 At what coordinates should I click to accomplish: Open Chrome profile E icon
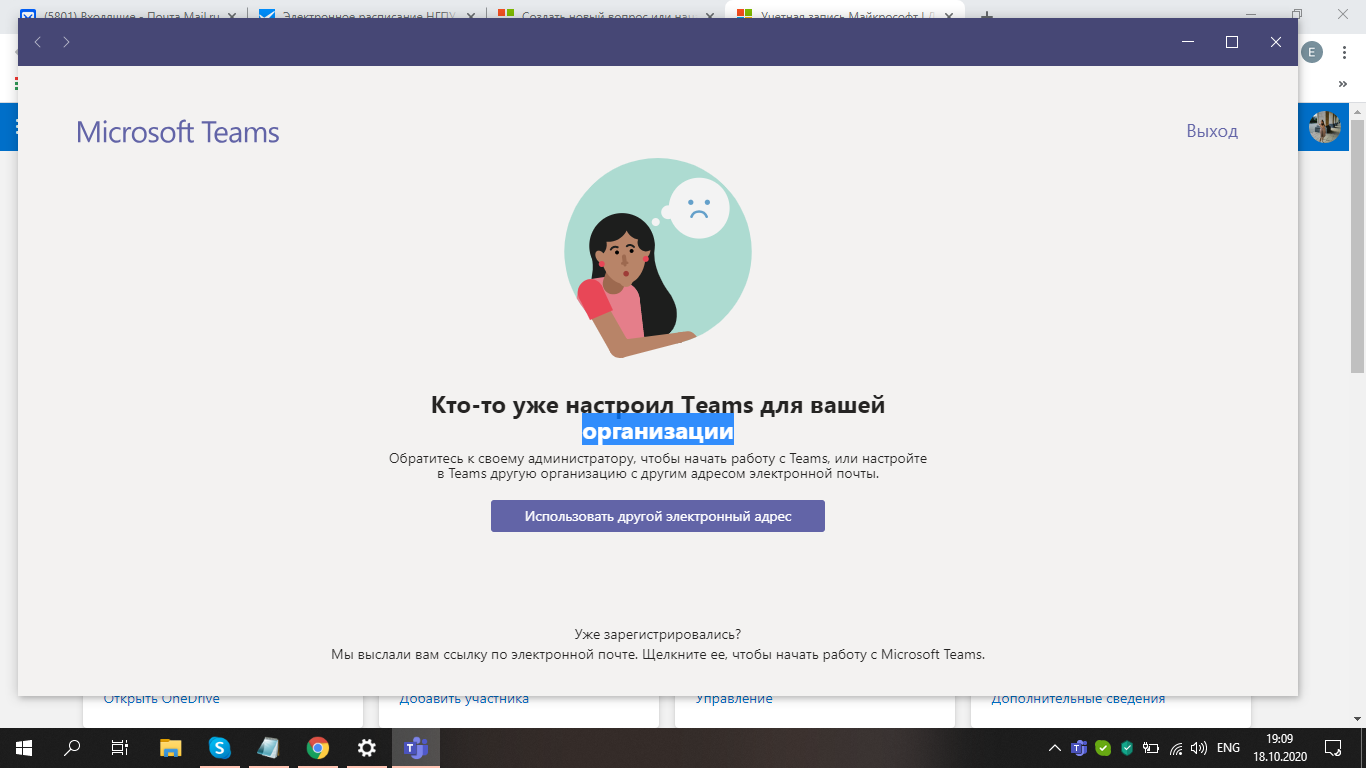[x=1312, y=53]
